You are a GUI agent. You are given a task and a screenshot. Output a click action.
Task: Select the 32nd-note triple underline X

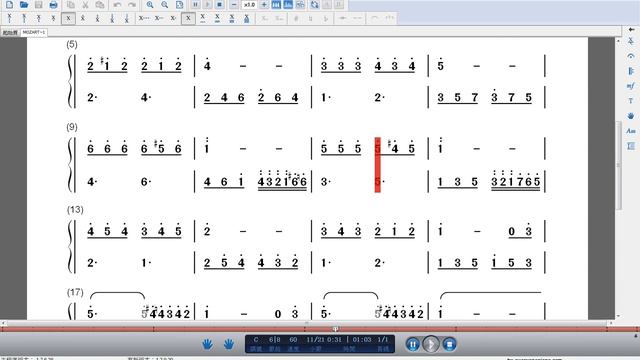(x=232, y=18)
